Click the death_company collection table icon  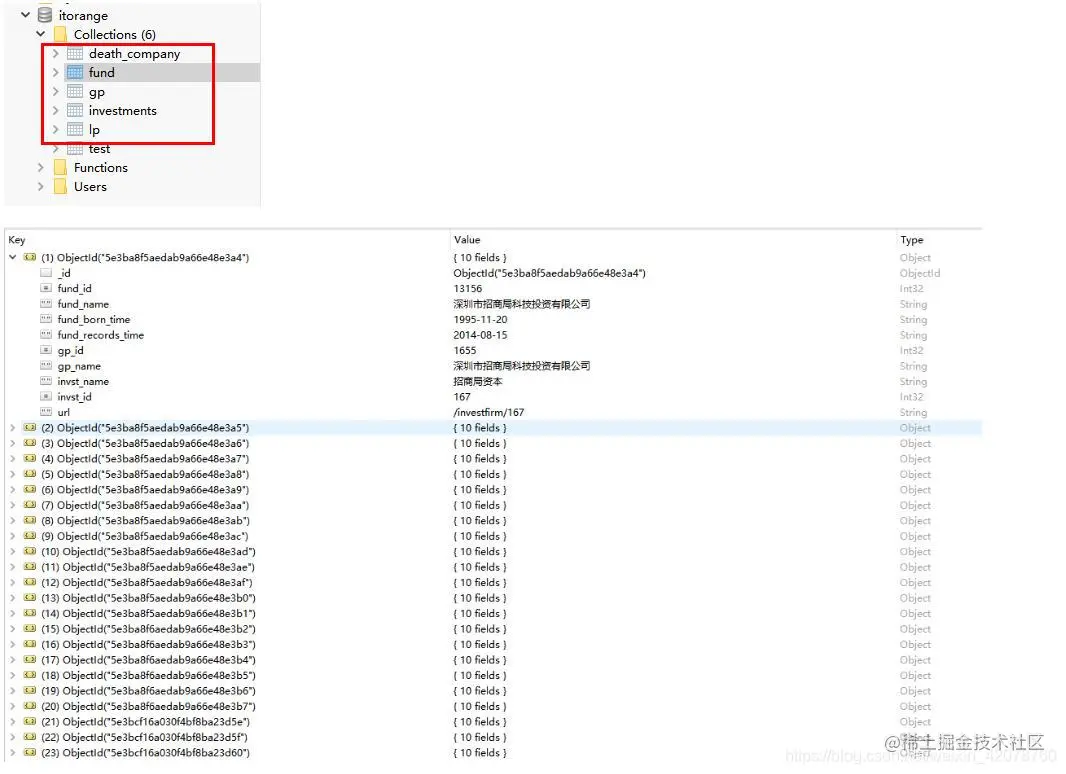(75, 53)
